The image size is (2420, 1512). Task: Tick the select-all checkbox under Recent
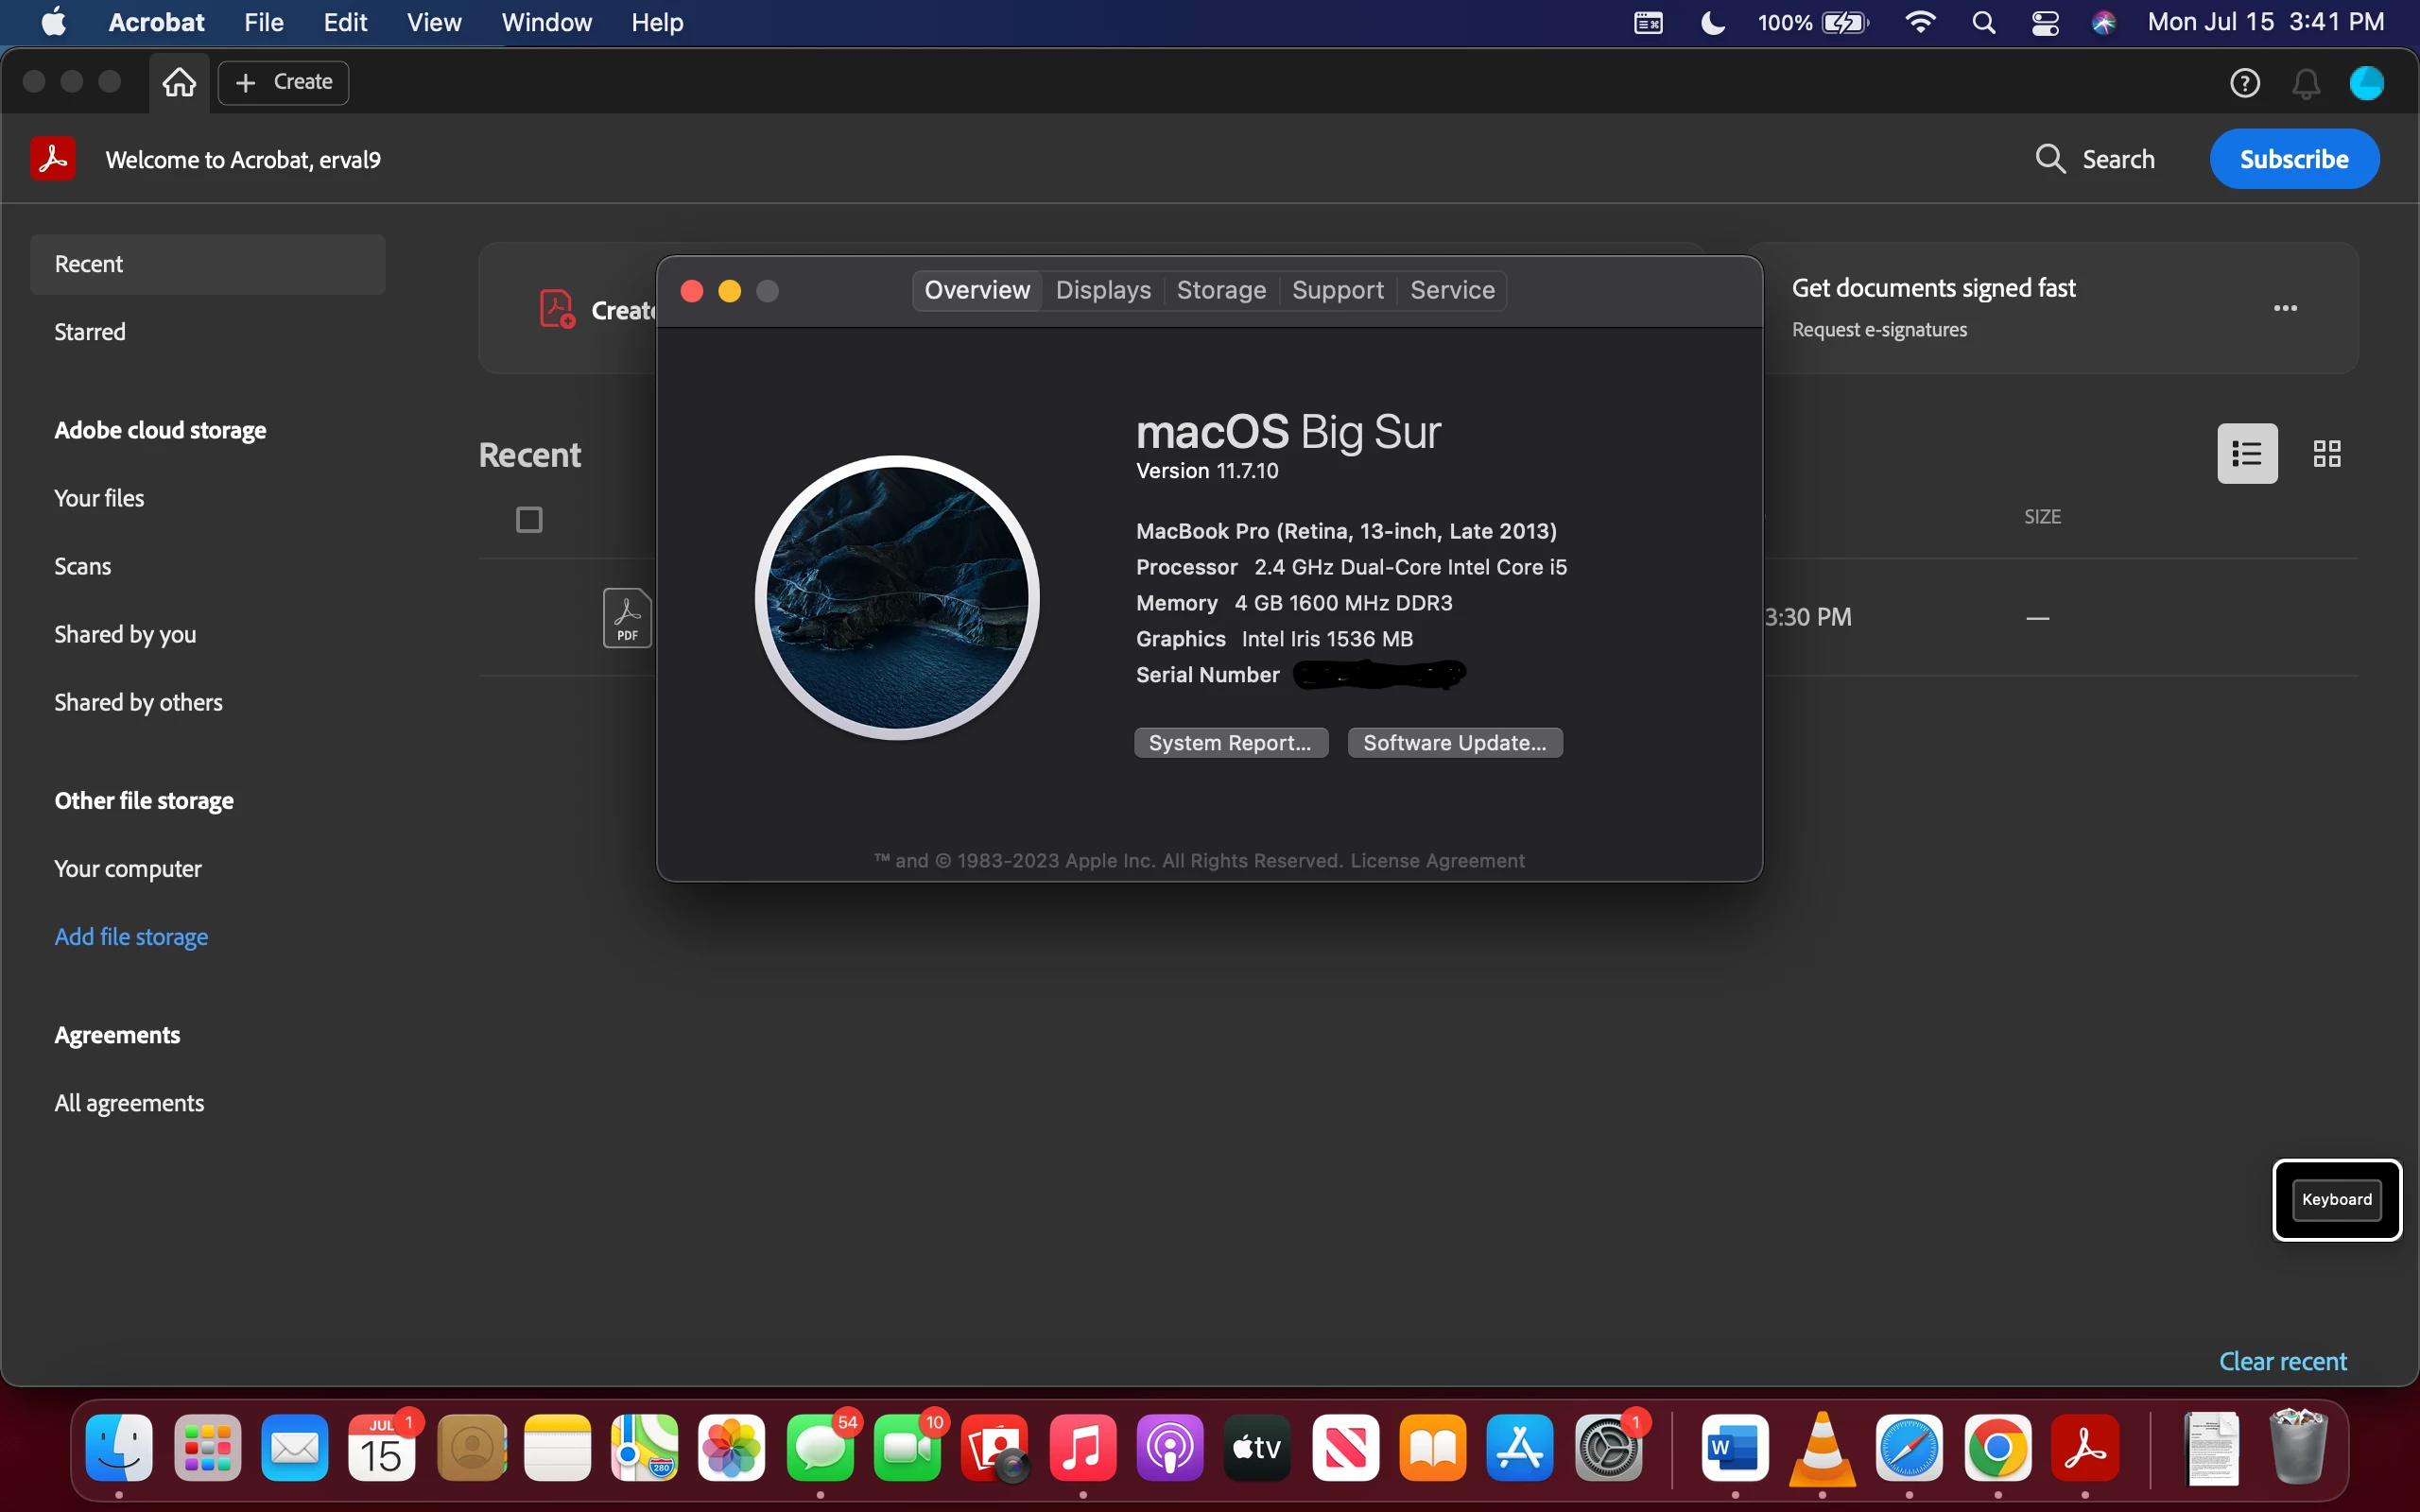point(529,520)
